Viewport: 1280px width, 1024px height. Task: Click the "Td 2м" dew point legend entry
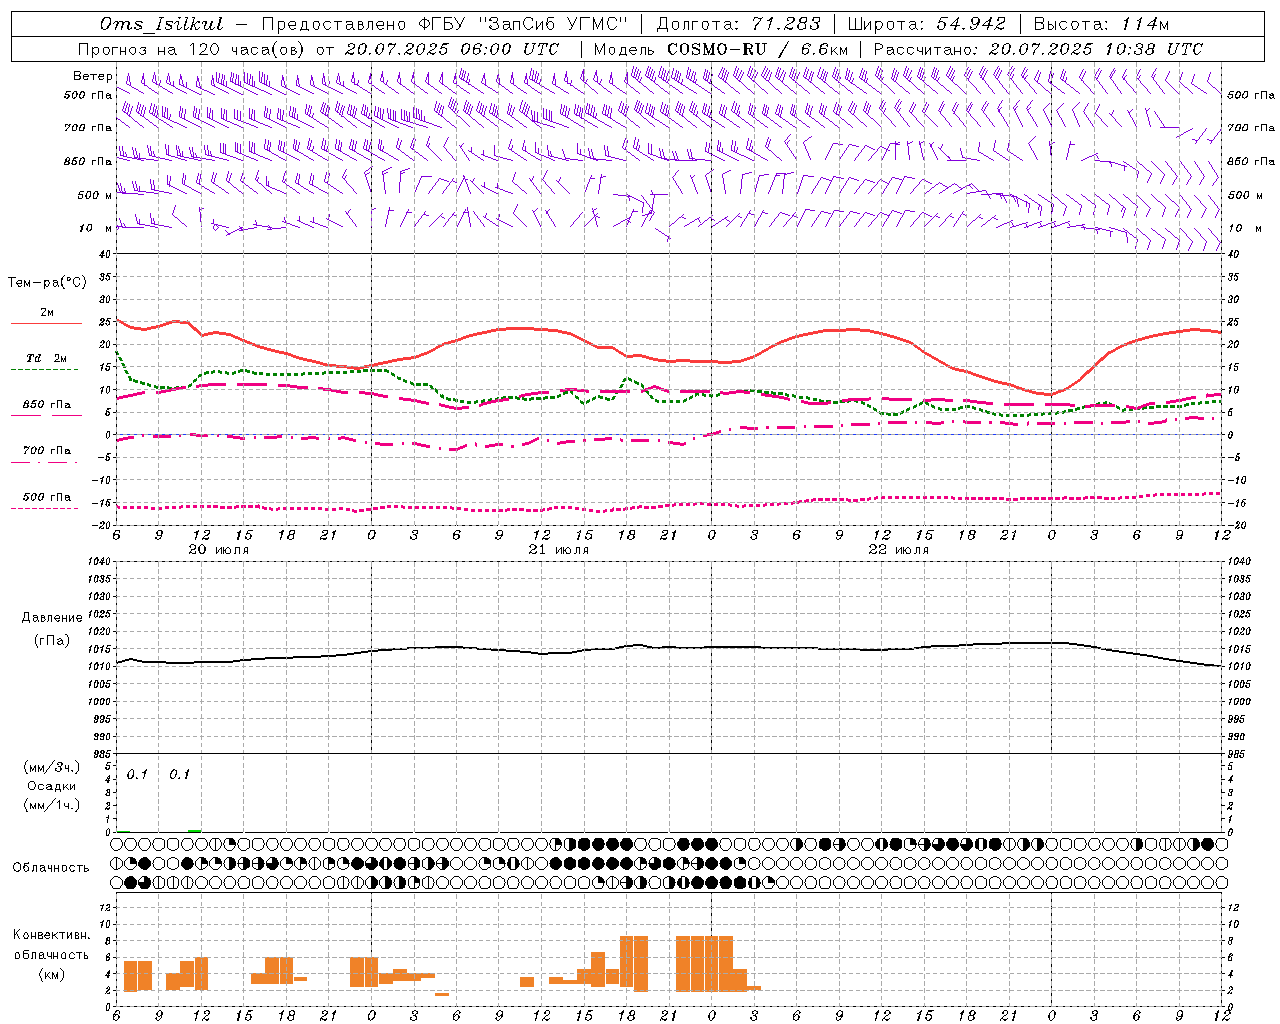[47, 358]
